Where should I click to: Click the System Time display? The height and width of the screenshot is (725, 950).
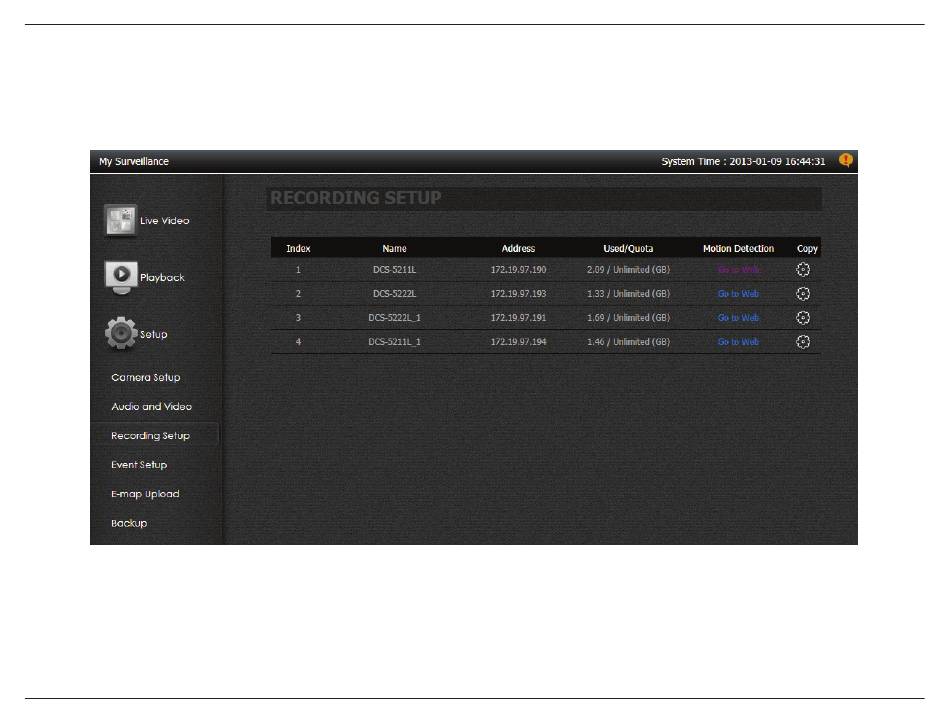pyautogui.click(x=743, y=161)
